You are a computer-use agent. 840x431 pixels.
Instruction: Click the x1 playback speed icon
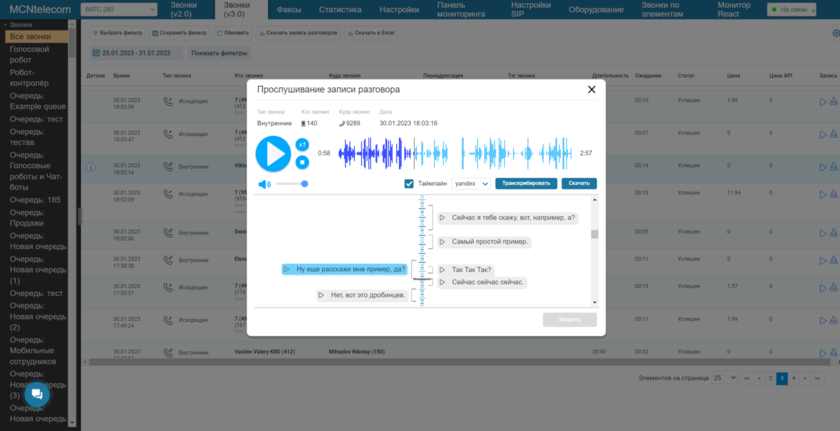coord(302,145)
